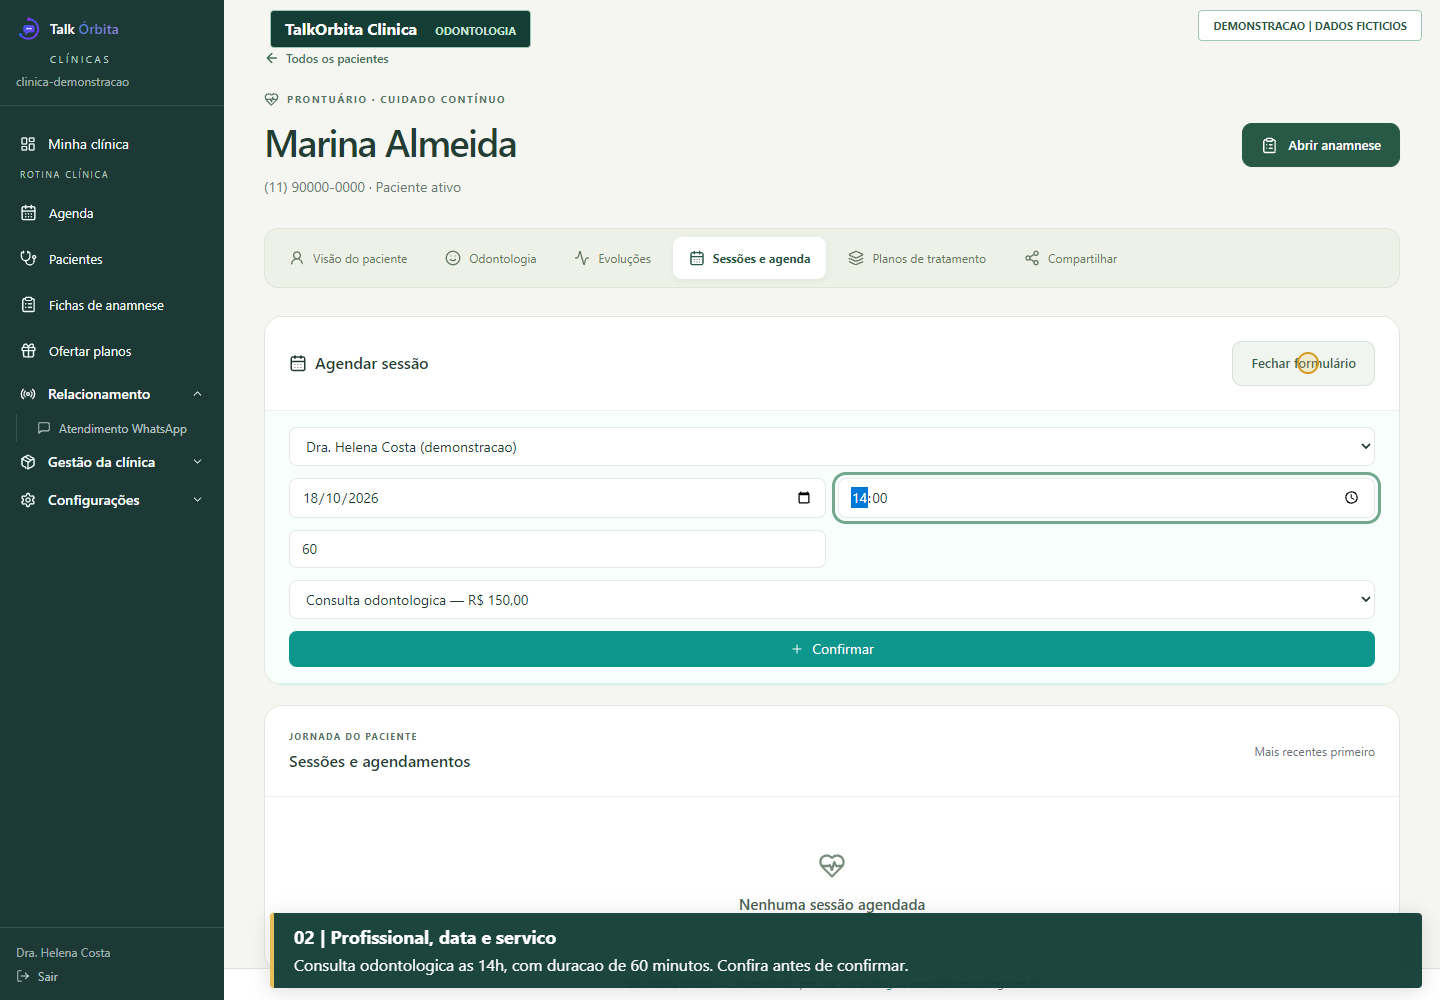Open the time picker clock icon
Image resolution: width=1440 pixels, height=1000 pixels.
coord(1351,498)
